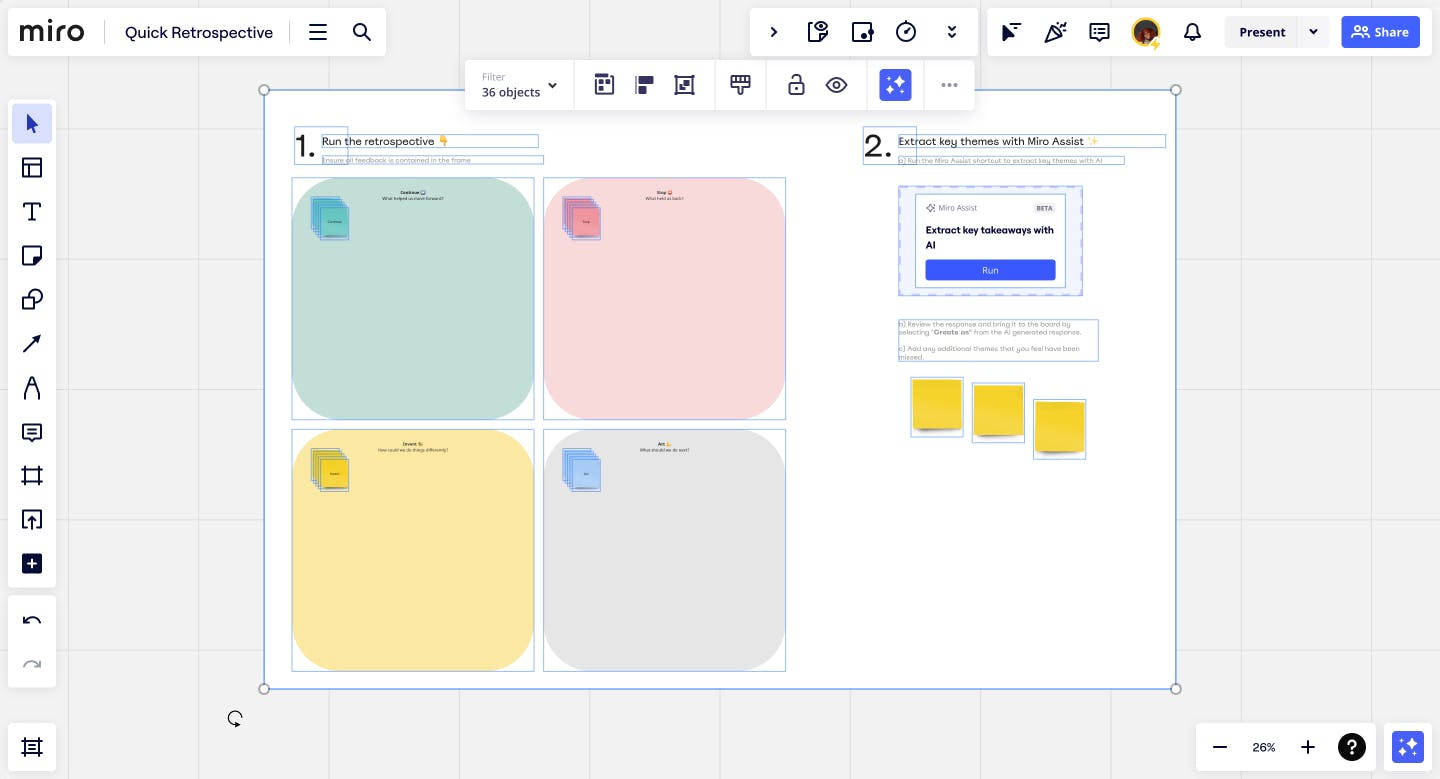The image size is (1440, 779).
Task: Expand the Present mode dropdown arrow
Action: click(1314, 32)
